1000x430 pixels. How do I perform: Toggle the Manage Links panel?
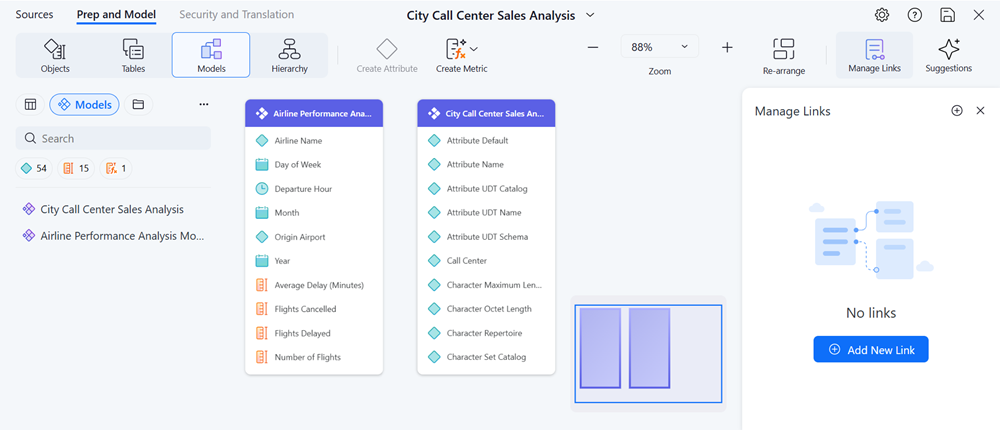(874, 54)
